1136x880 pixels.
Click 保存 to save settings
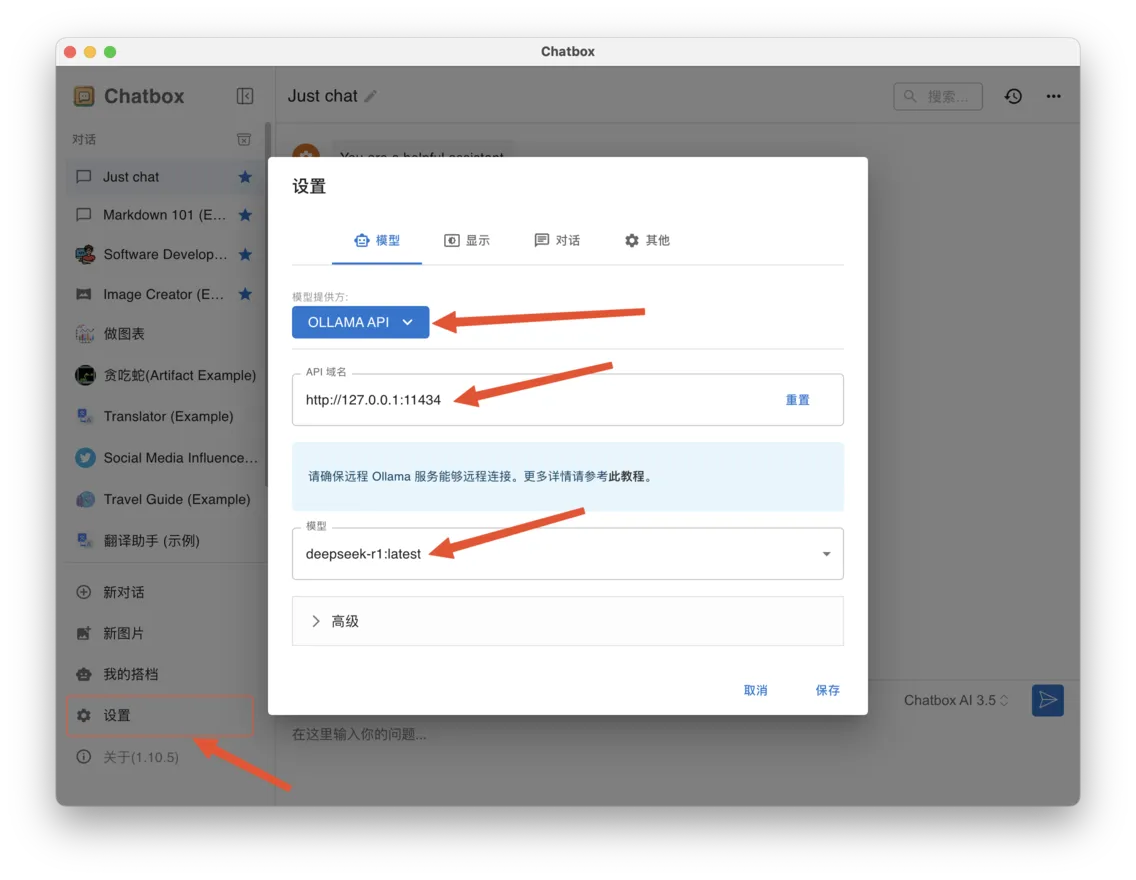tap(827, 690)
